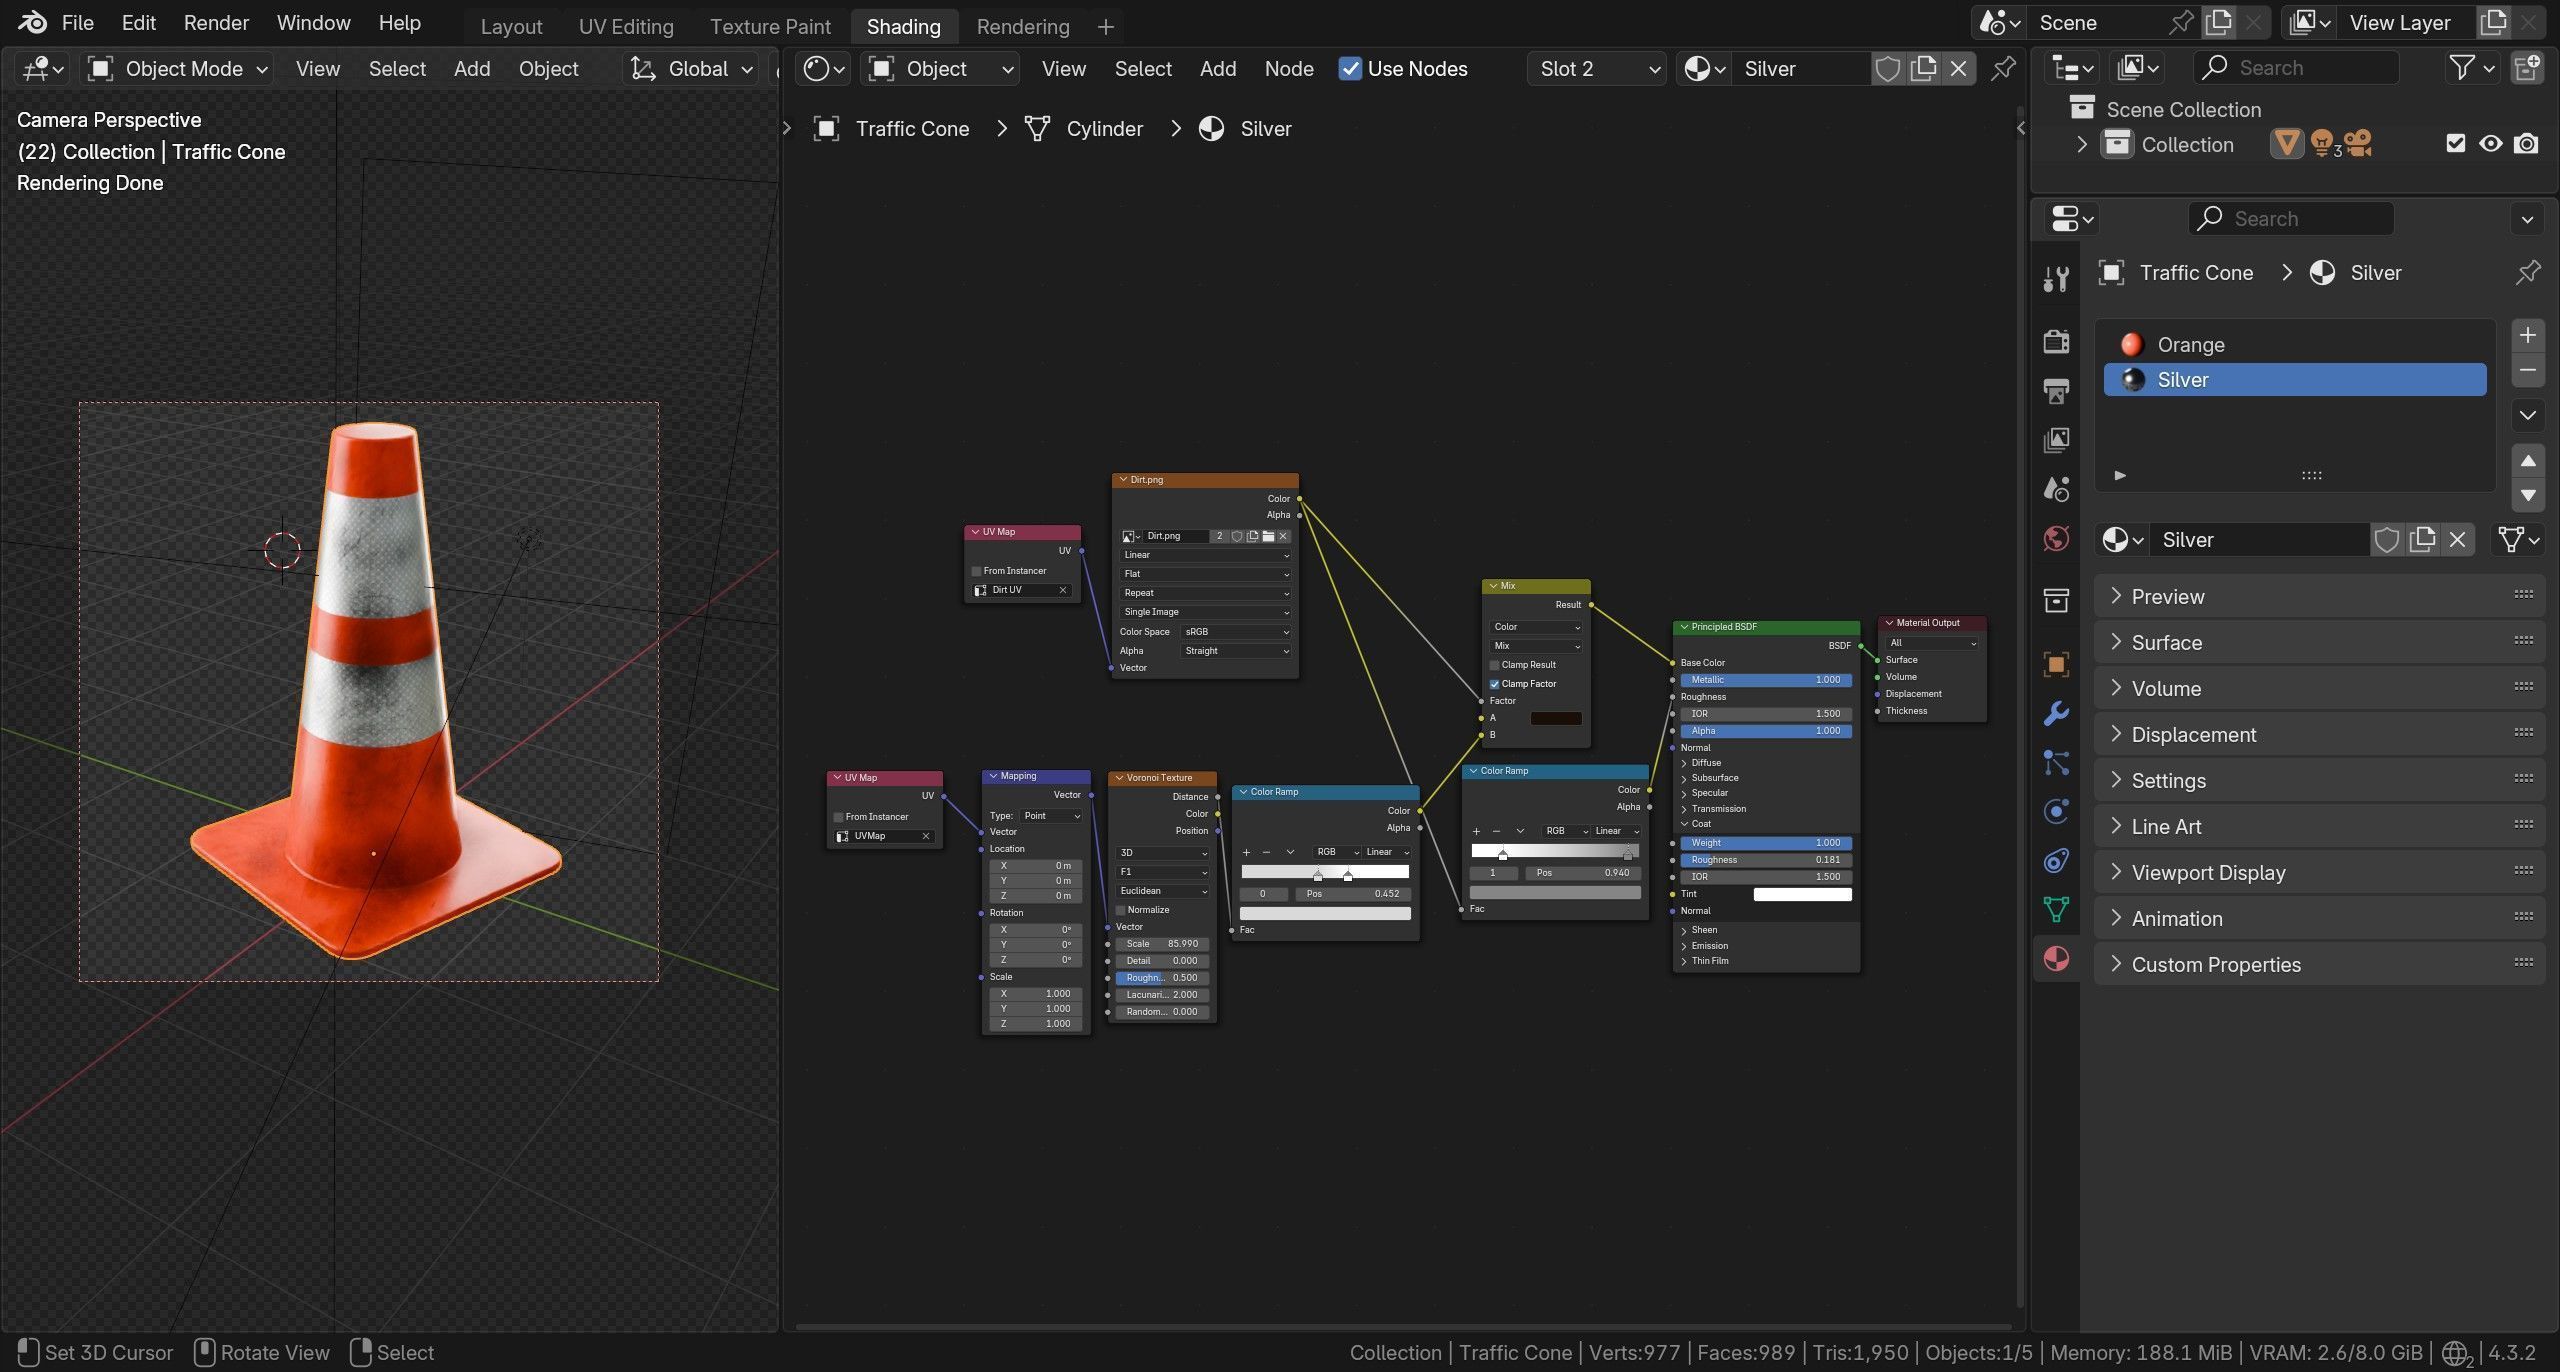
Task: Pin the node editor header
Action: (2003, 69)
